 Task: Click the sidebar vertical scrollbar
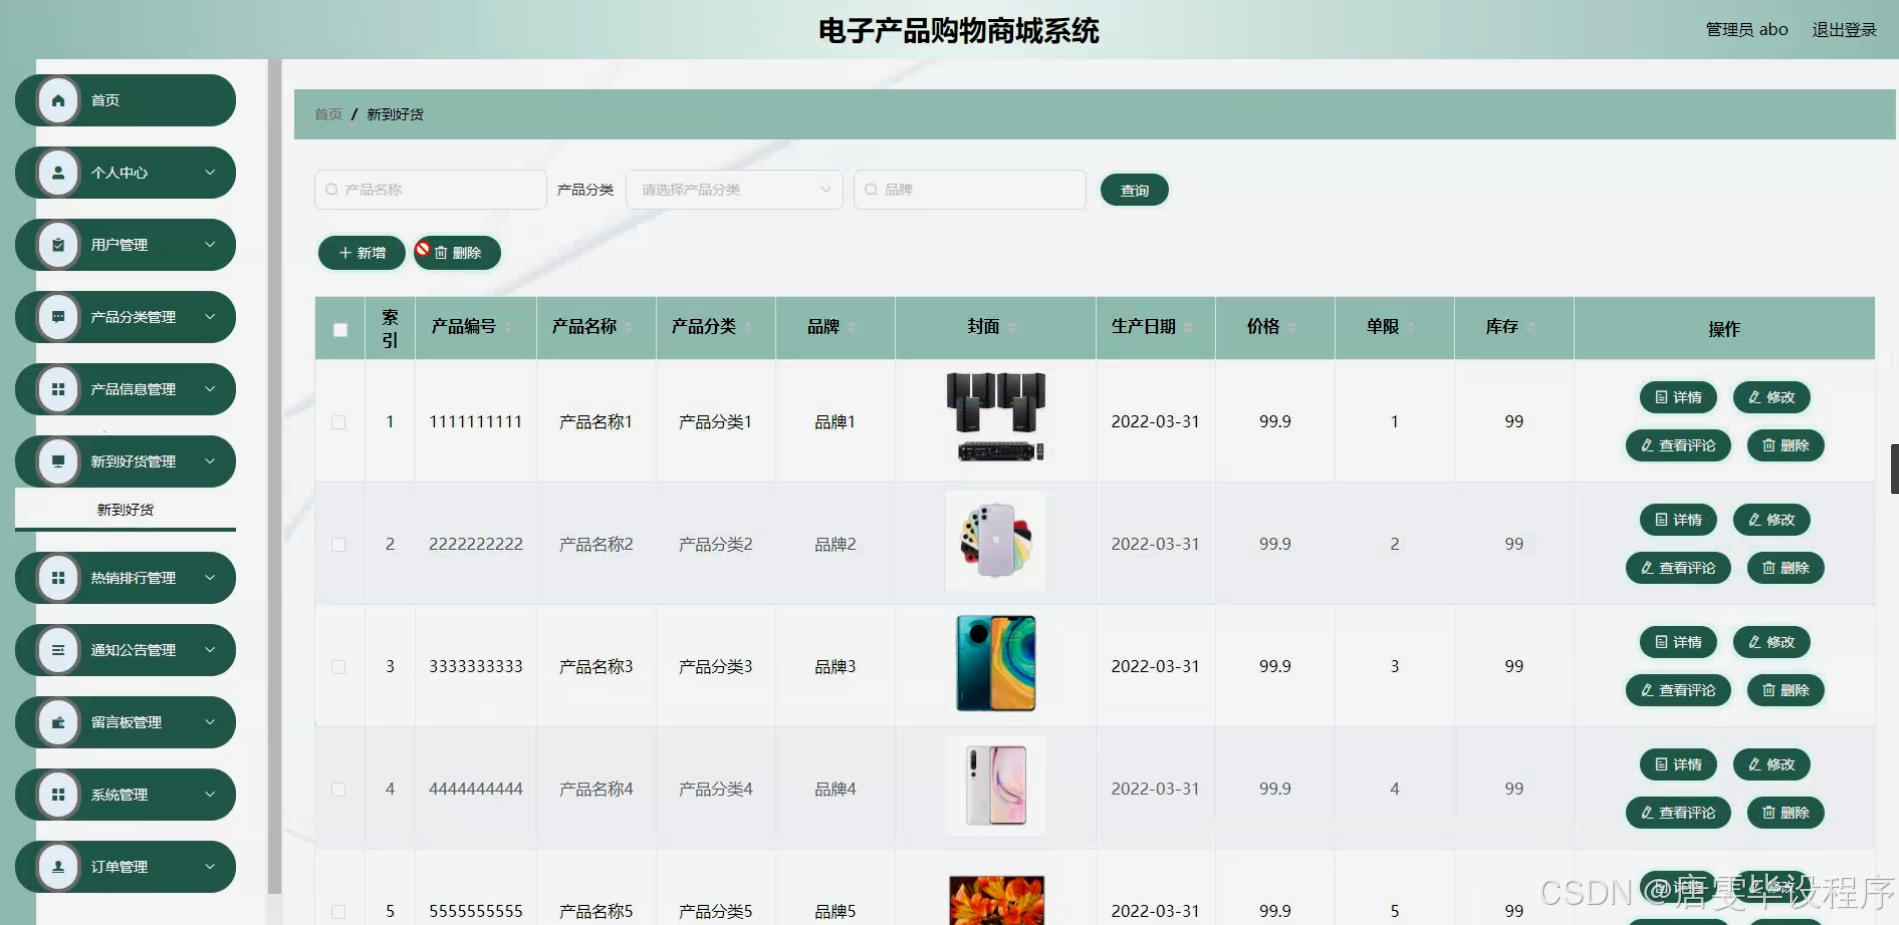tap(274, 476)
